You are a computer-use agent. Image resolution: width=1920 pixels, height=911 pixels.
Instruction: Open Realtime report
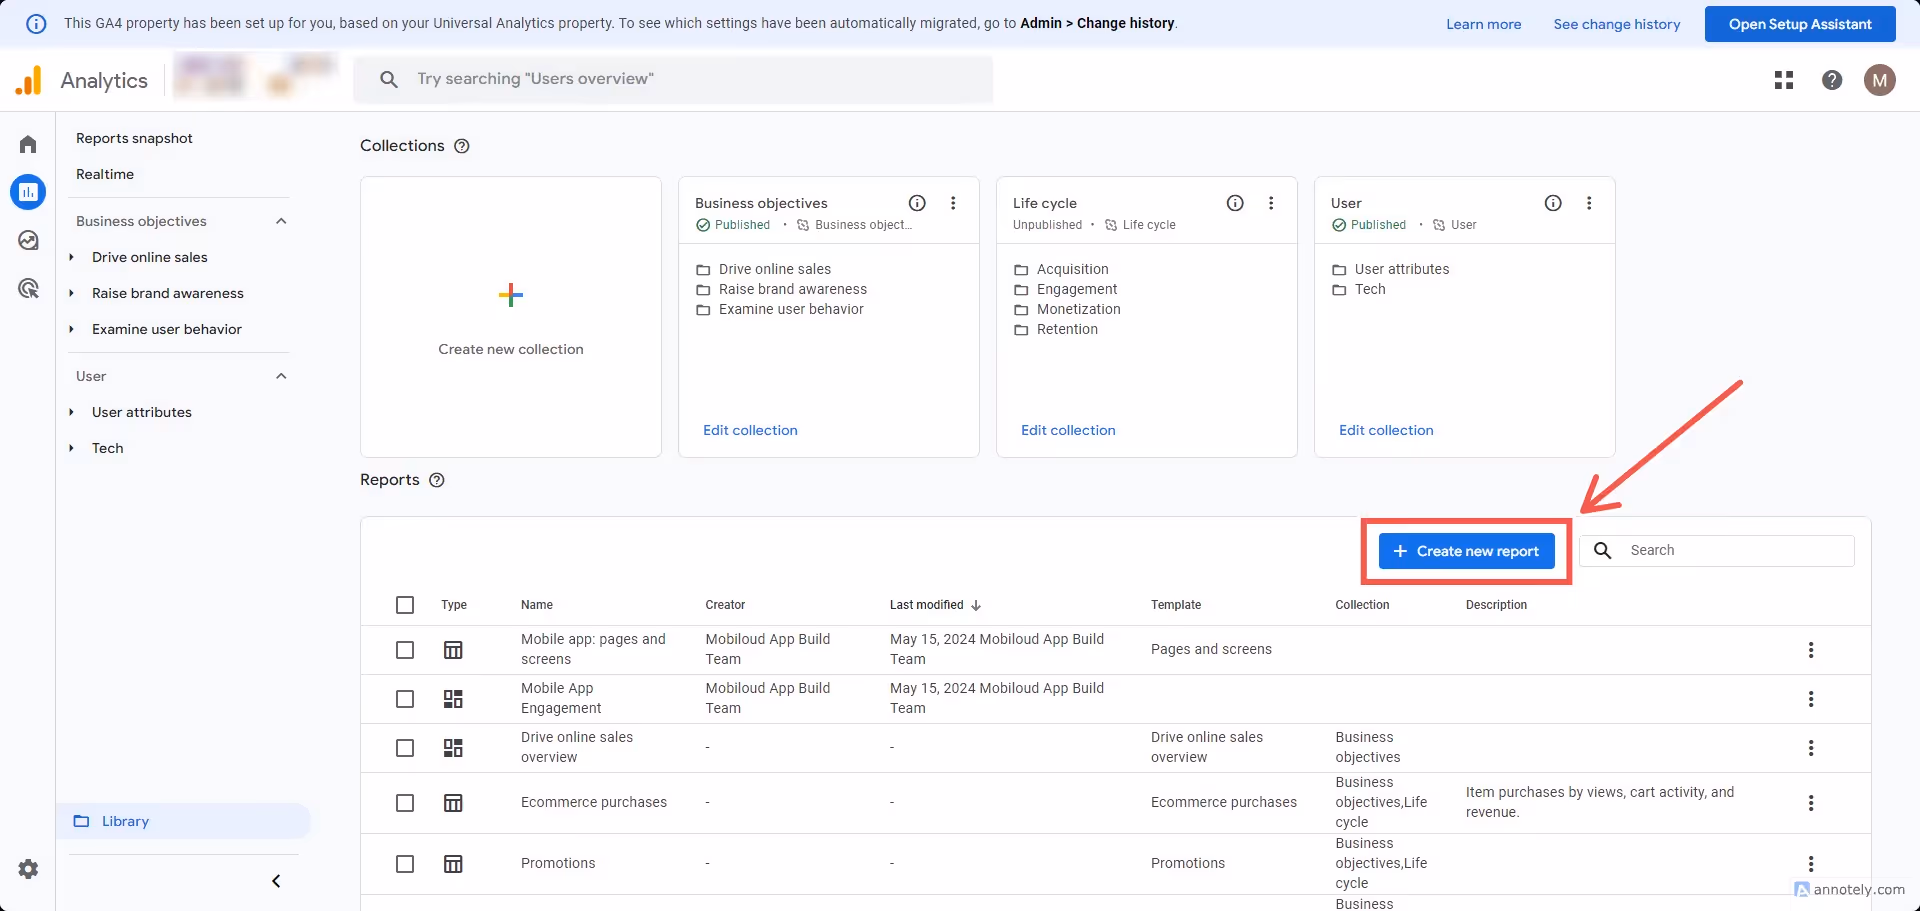[x=105, y=174]
